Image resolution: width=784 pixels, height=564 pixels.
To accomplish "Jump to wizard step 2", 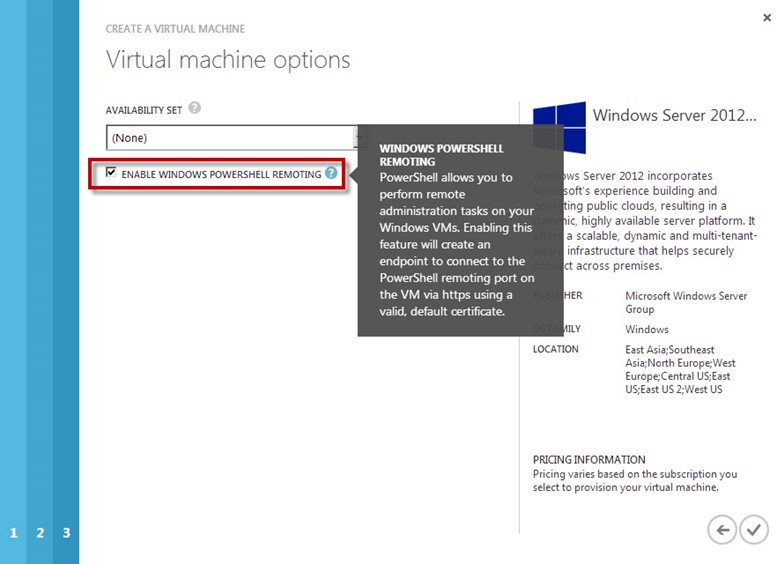I will (x=40, y=533).
